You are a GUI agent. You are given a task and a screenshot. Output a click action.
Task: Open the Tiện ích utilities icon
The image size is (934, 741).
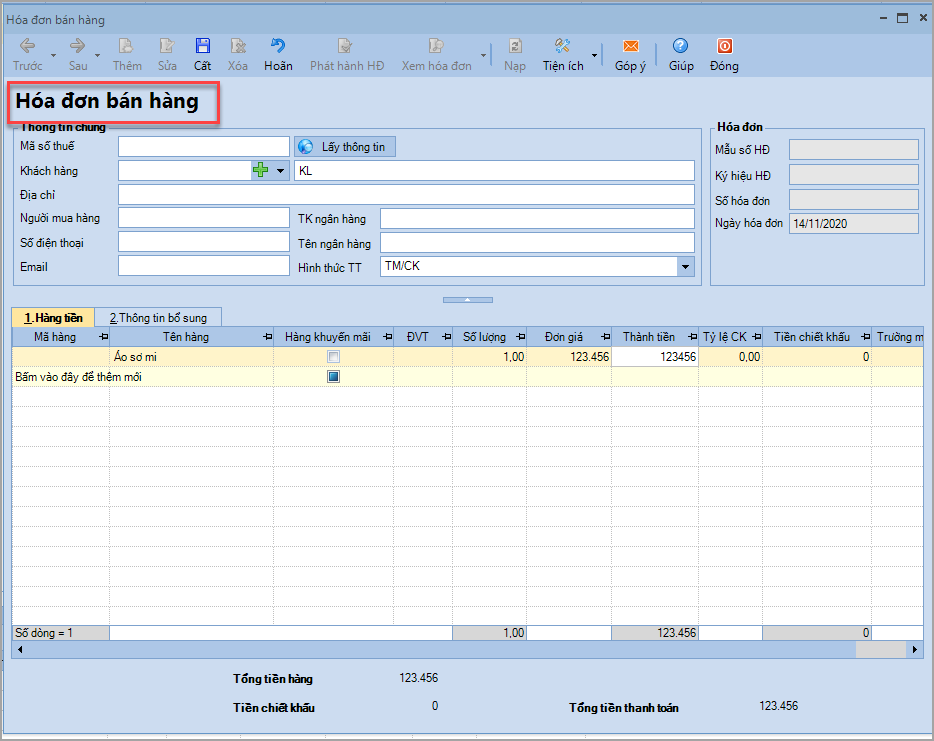pos(562,46)
